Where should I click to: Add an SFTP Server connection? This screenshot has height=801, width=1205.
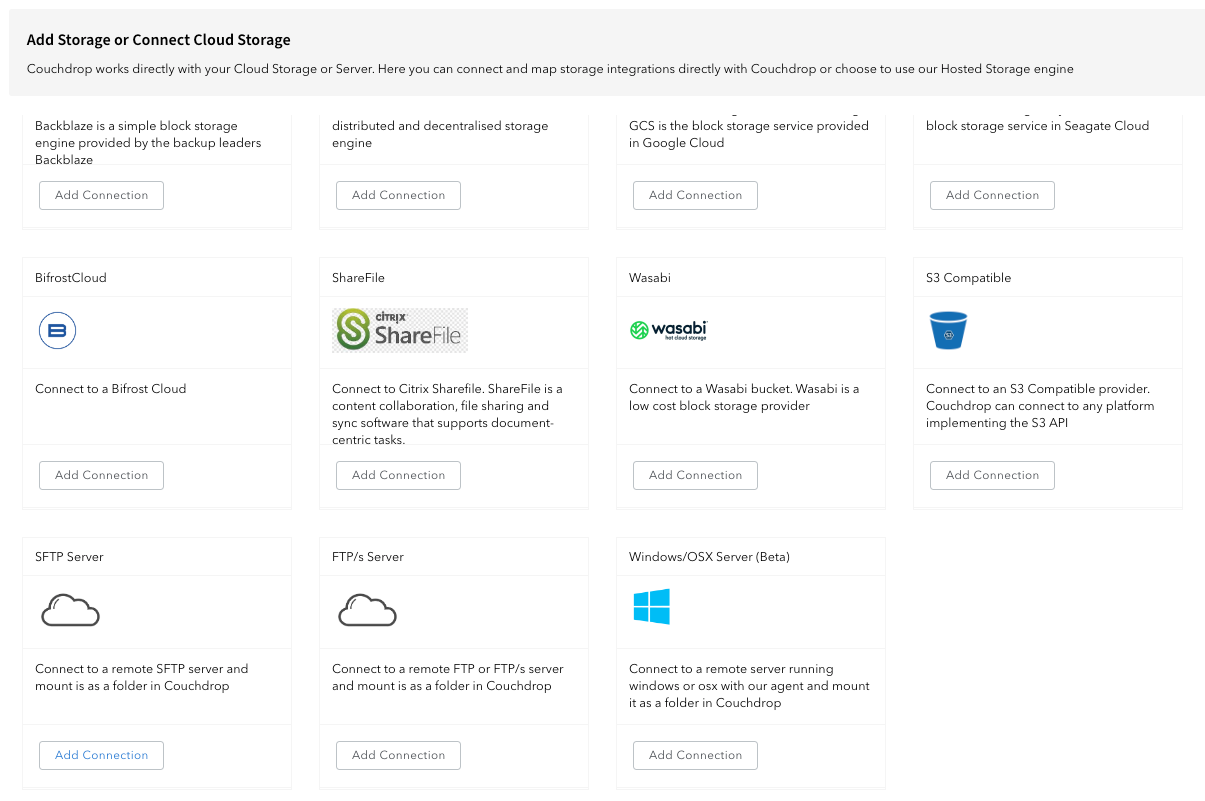click(101, 755)
